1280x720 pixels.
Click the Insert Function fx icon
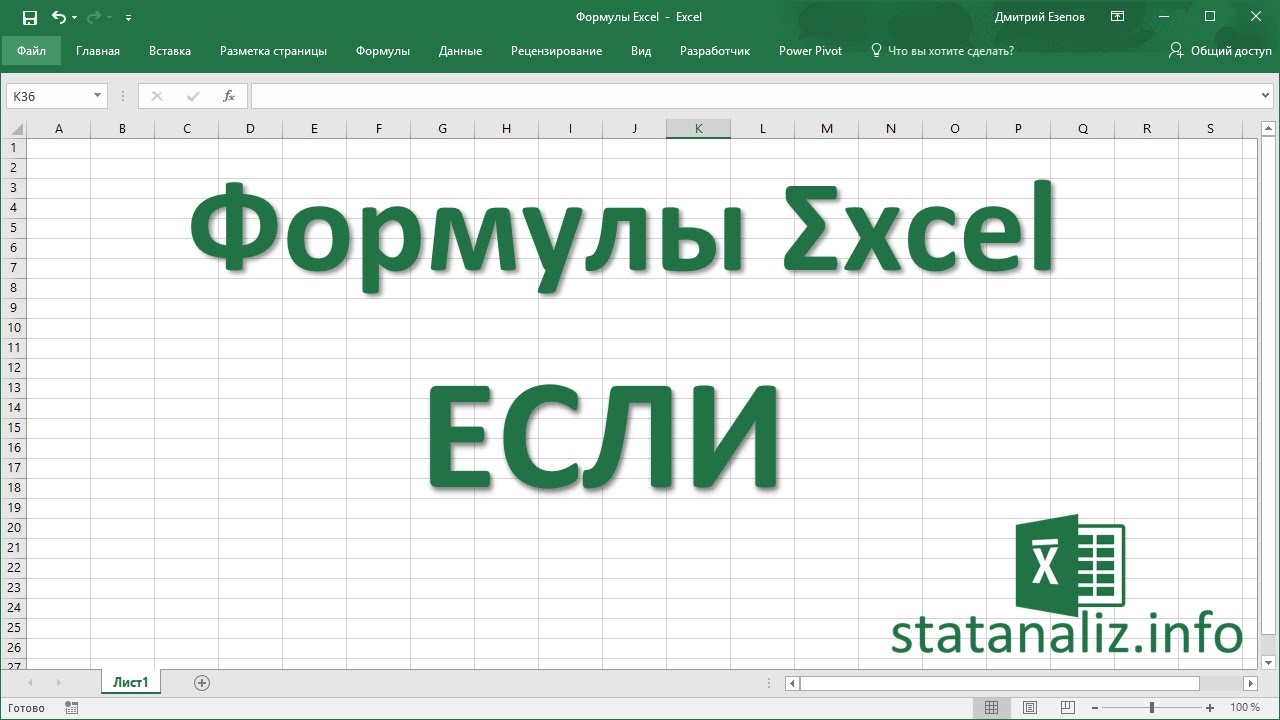[229, 96]
